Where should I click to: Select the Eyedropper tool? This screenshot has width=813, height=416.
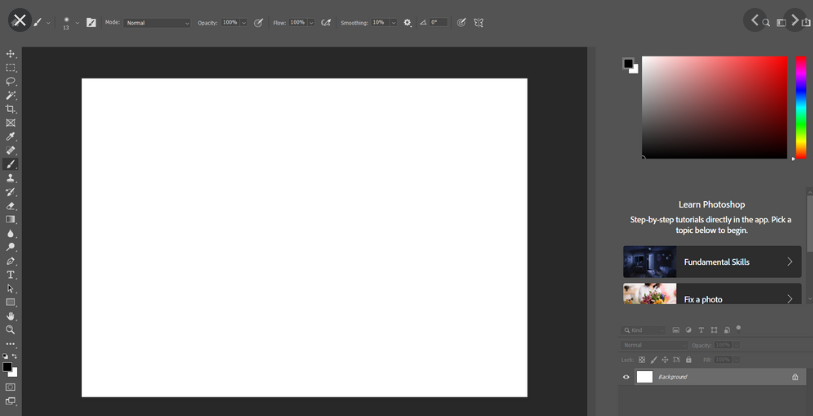pos(11,137)
